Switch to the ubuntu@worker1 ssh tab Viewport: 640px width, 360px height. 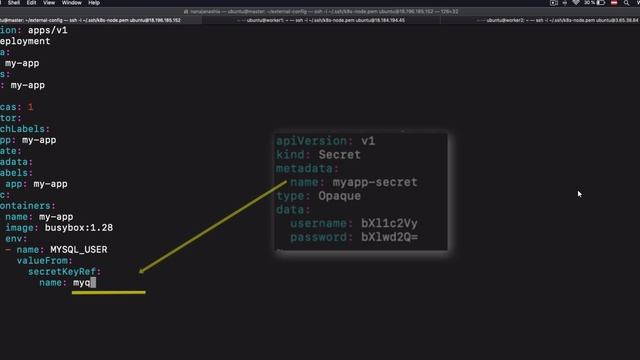[x=321, y=20]
